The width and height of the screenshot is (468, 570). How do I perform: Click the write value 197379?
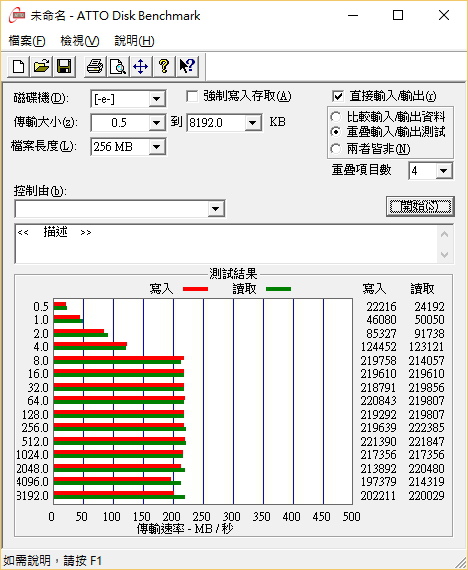click(378, 482)
